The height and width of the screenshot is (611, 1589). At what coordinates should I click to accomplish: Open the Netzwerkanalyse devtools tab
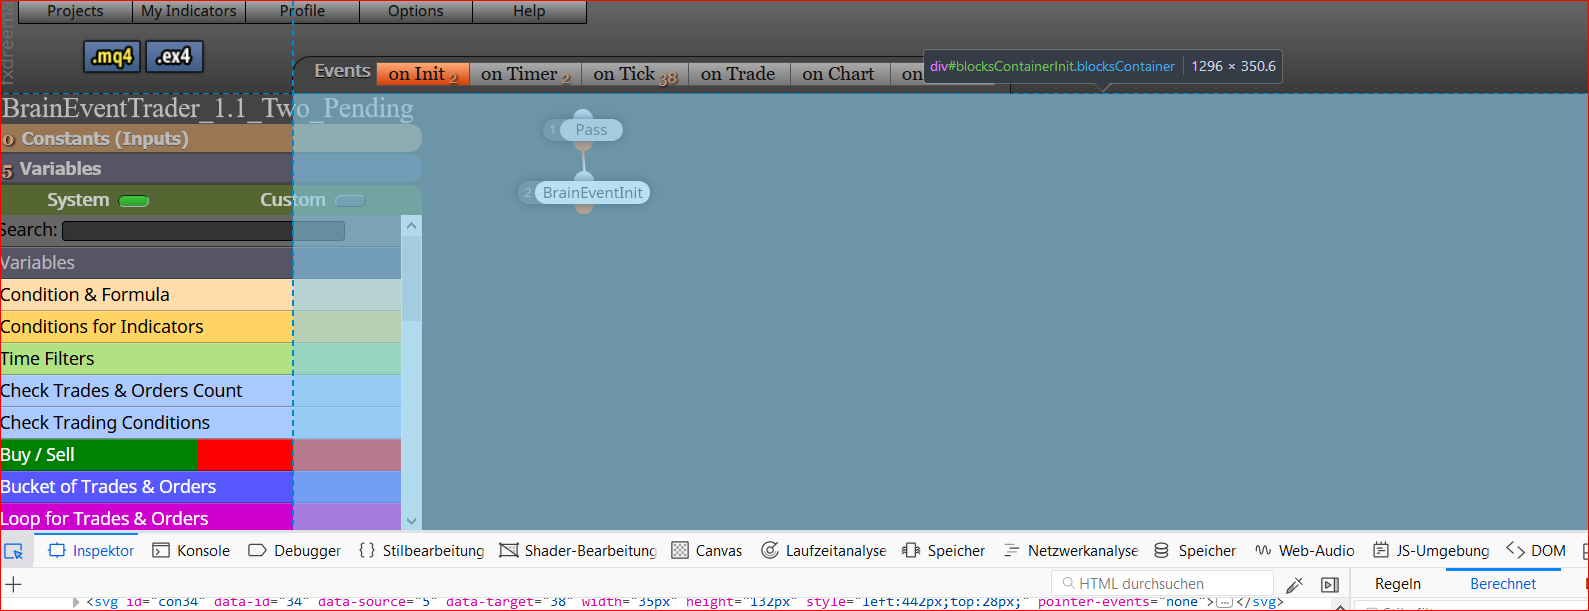pyautogui.click(x=1071, y=551)
